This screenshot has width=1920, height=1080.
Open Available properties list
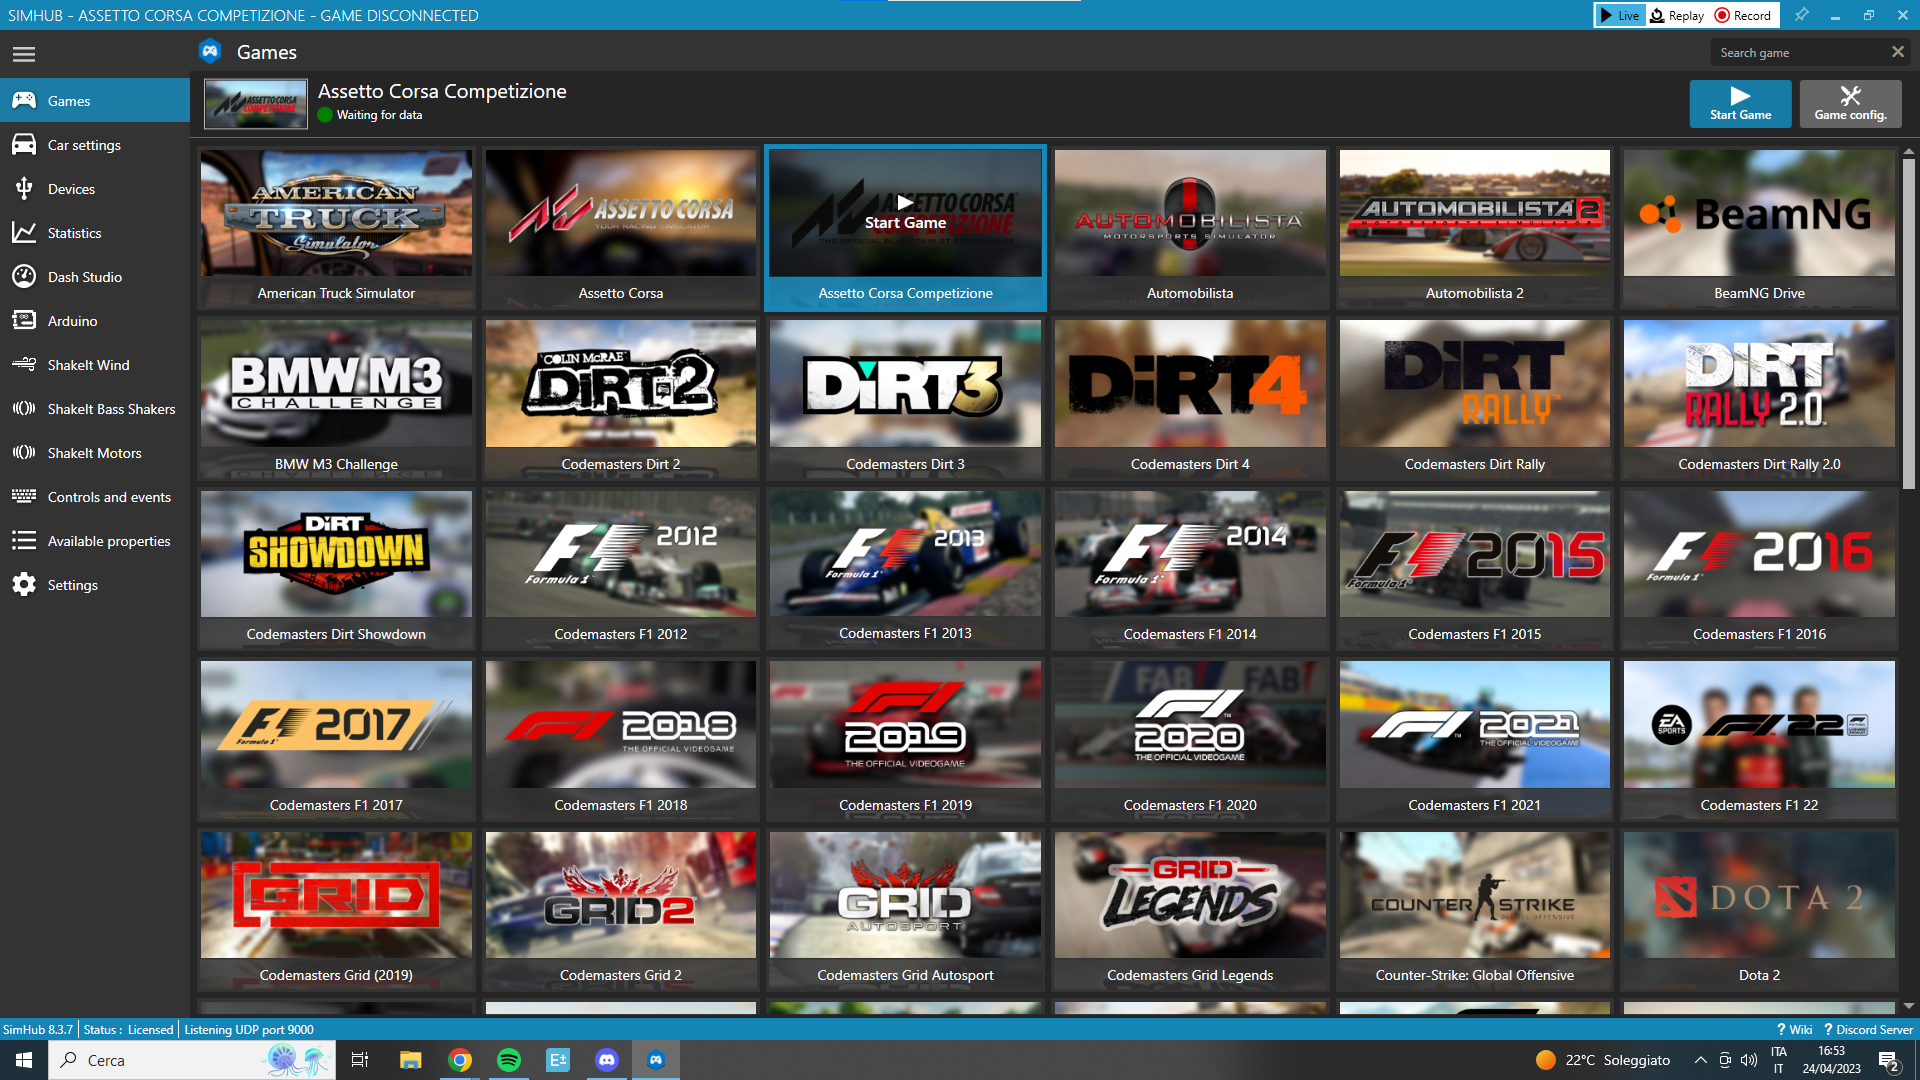95,541
